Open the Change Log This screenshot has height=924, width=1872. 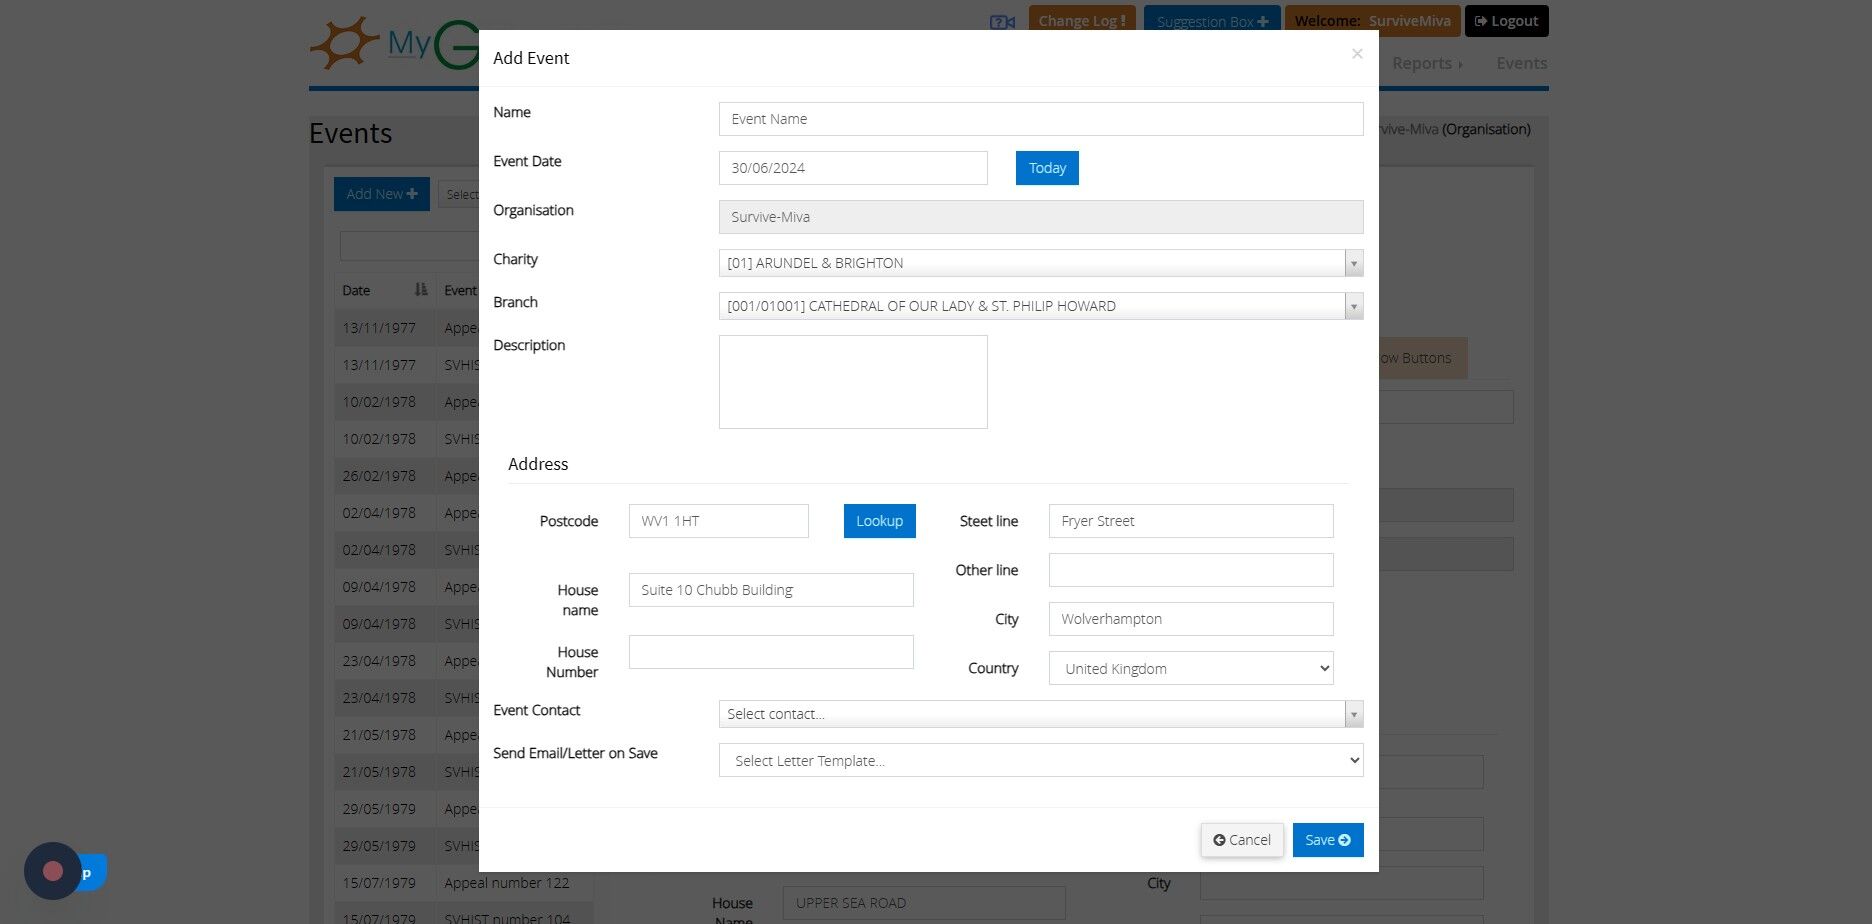(x=1082, y=21)
